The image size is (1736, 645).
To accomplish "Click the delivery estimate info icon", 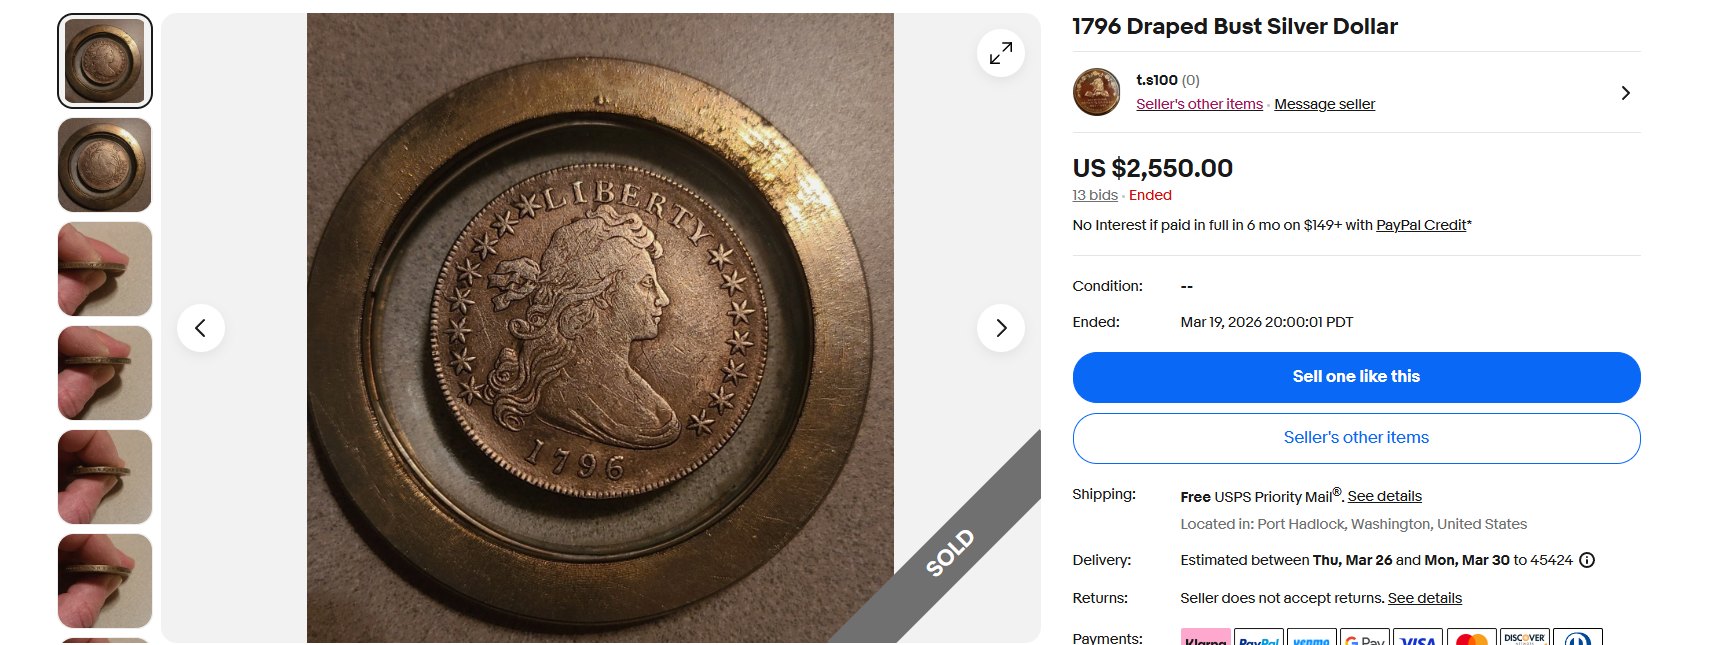I will pyautogui.click(x=1587, y=560).
